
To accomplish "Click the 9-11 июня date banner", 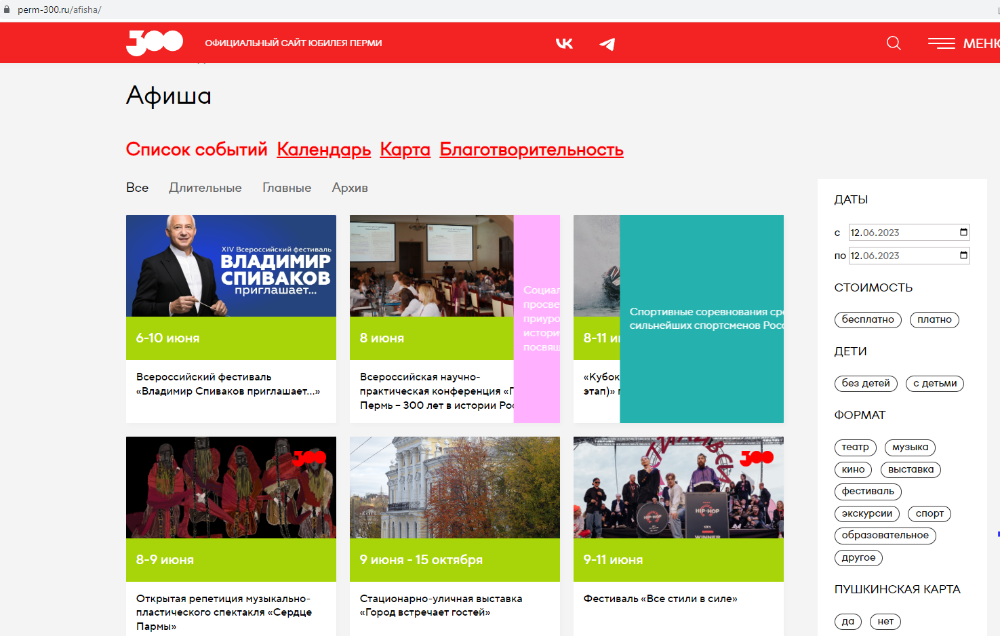I will point(679,560).
